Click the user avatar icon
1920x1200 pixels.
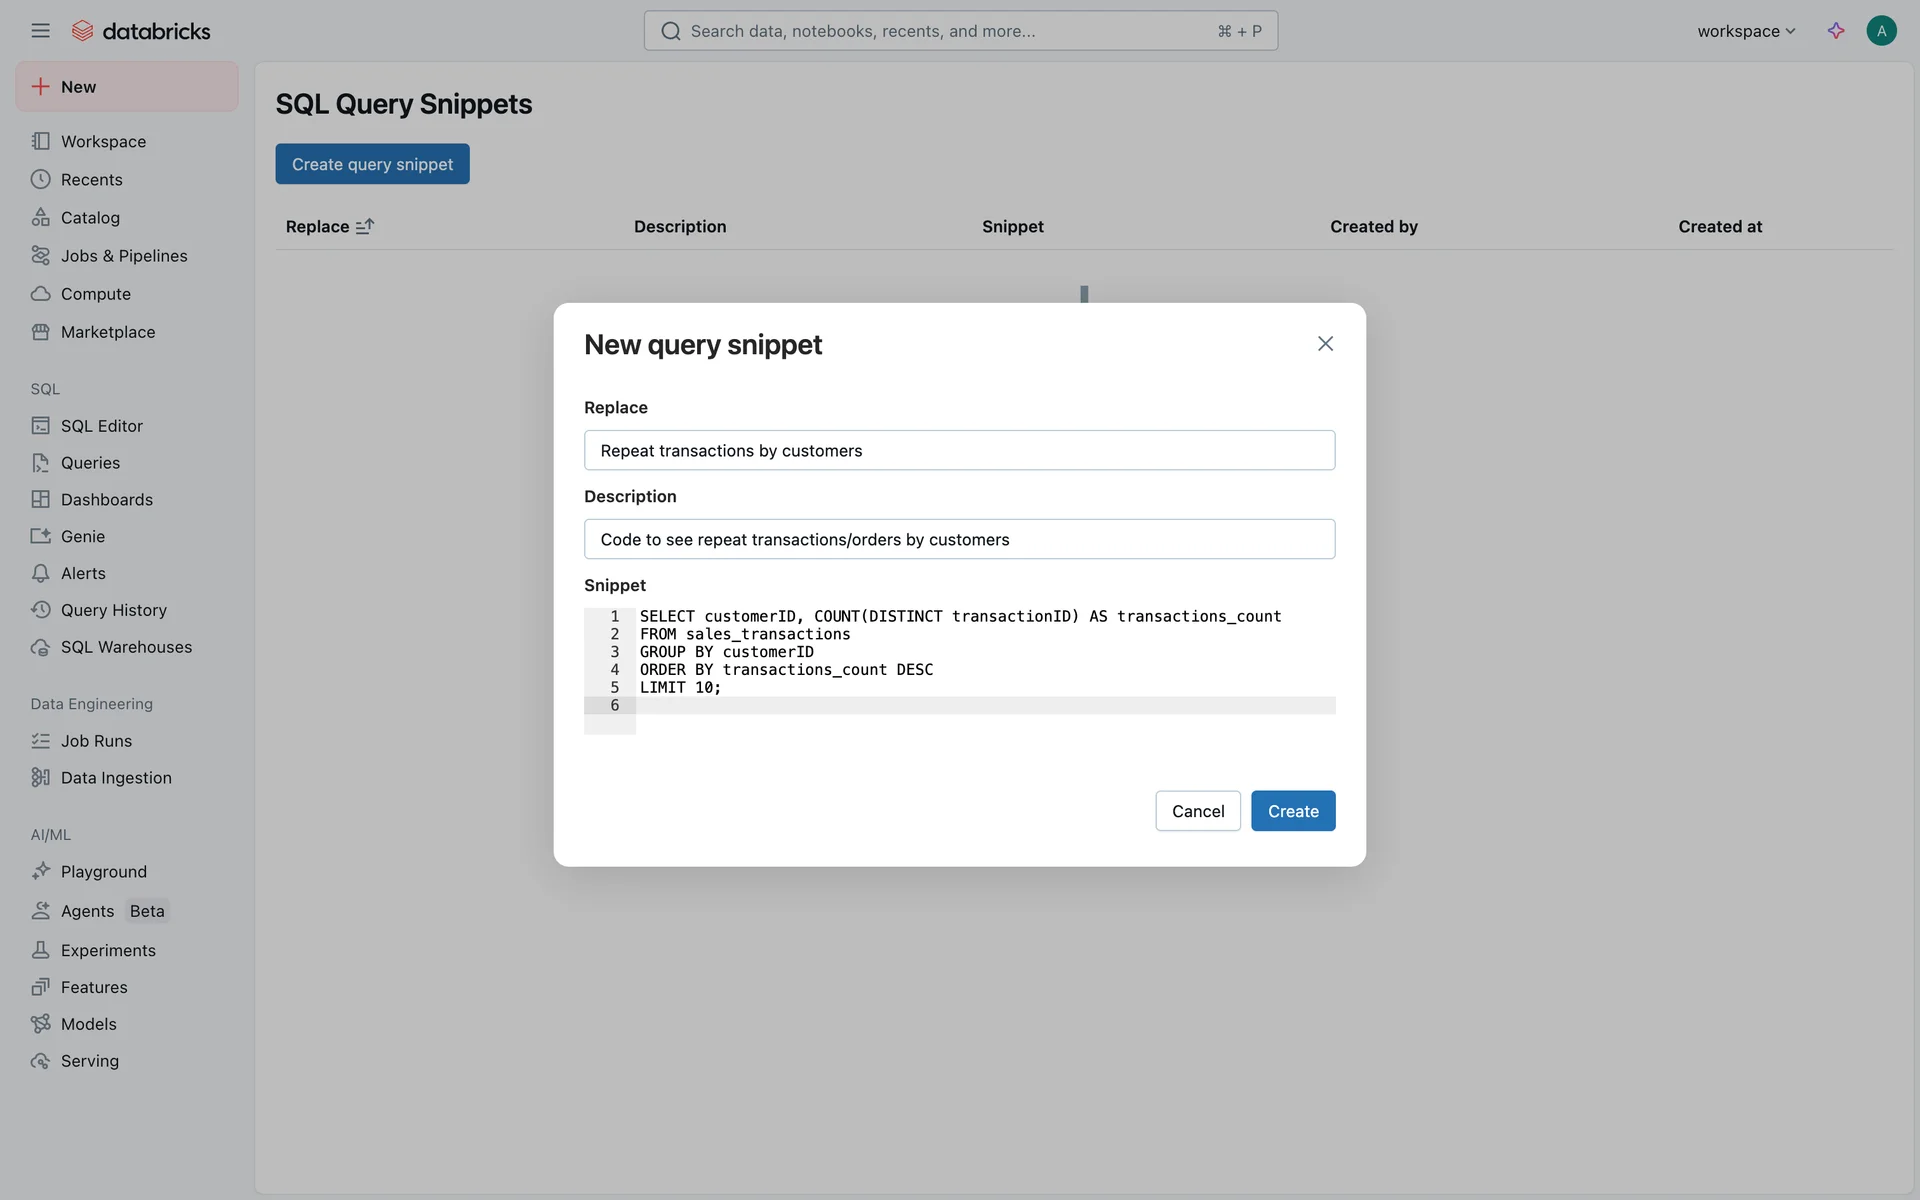click(1881, 31)
